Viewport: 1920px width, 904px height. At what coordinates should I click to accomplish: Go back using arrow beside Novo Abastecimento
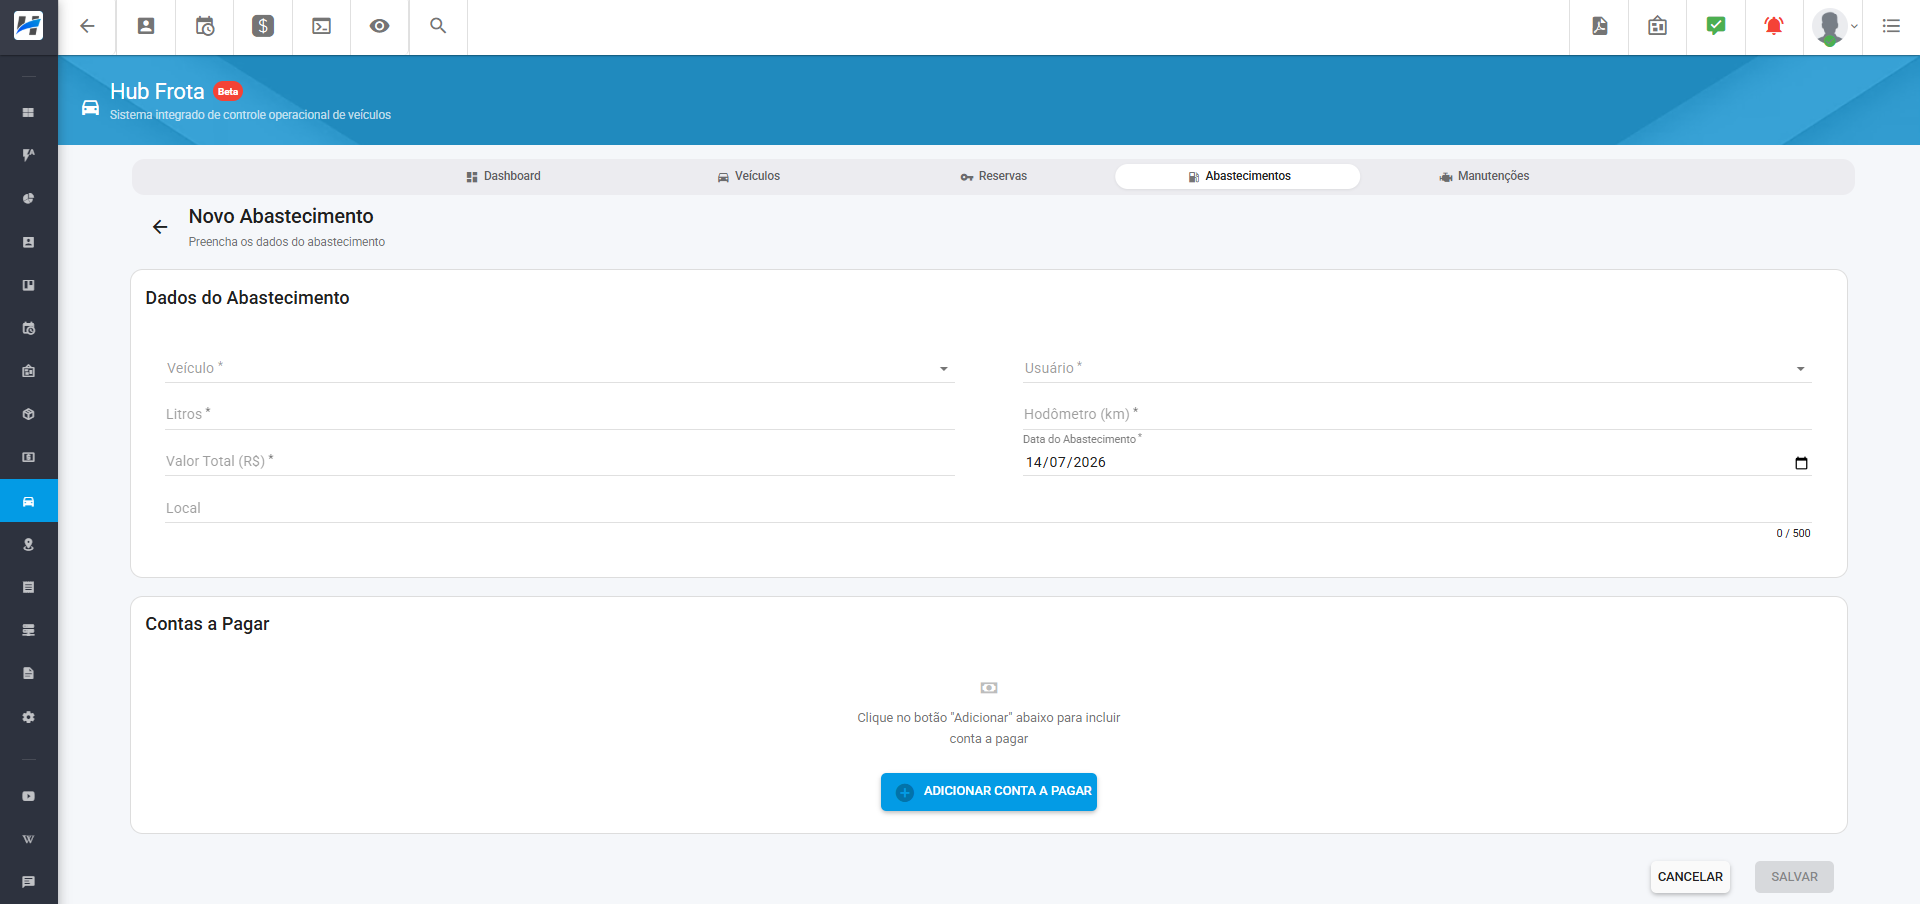tap(160, 227)
